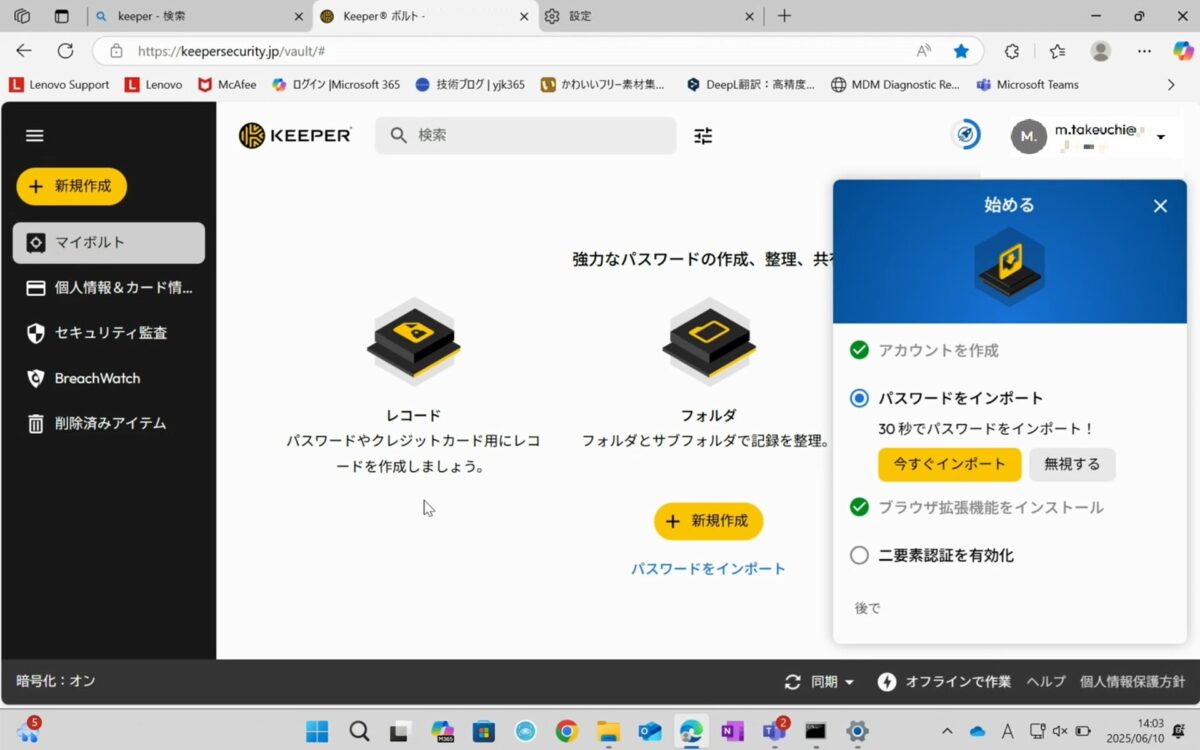Viewport: 1200px width, 750px height.
Task: Click the Keeper logo in the header
Action: click(x=295, y=135)
